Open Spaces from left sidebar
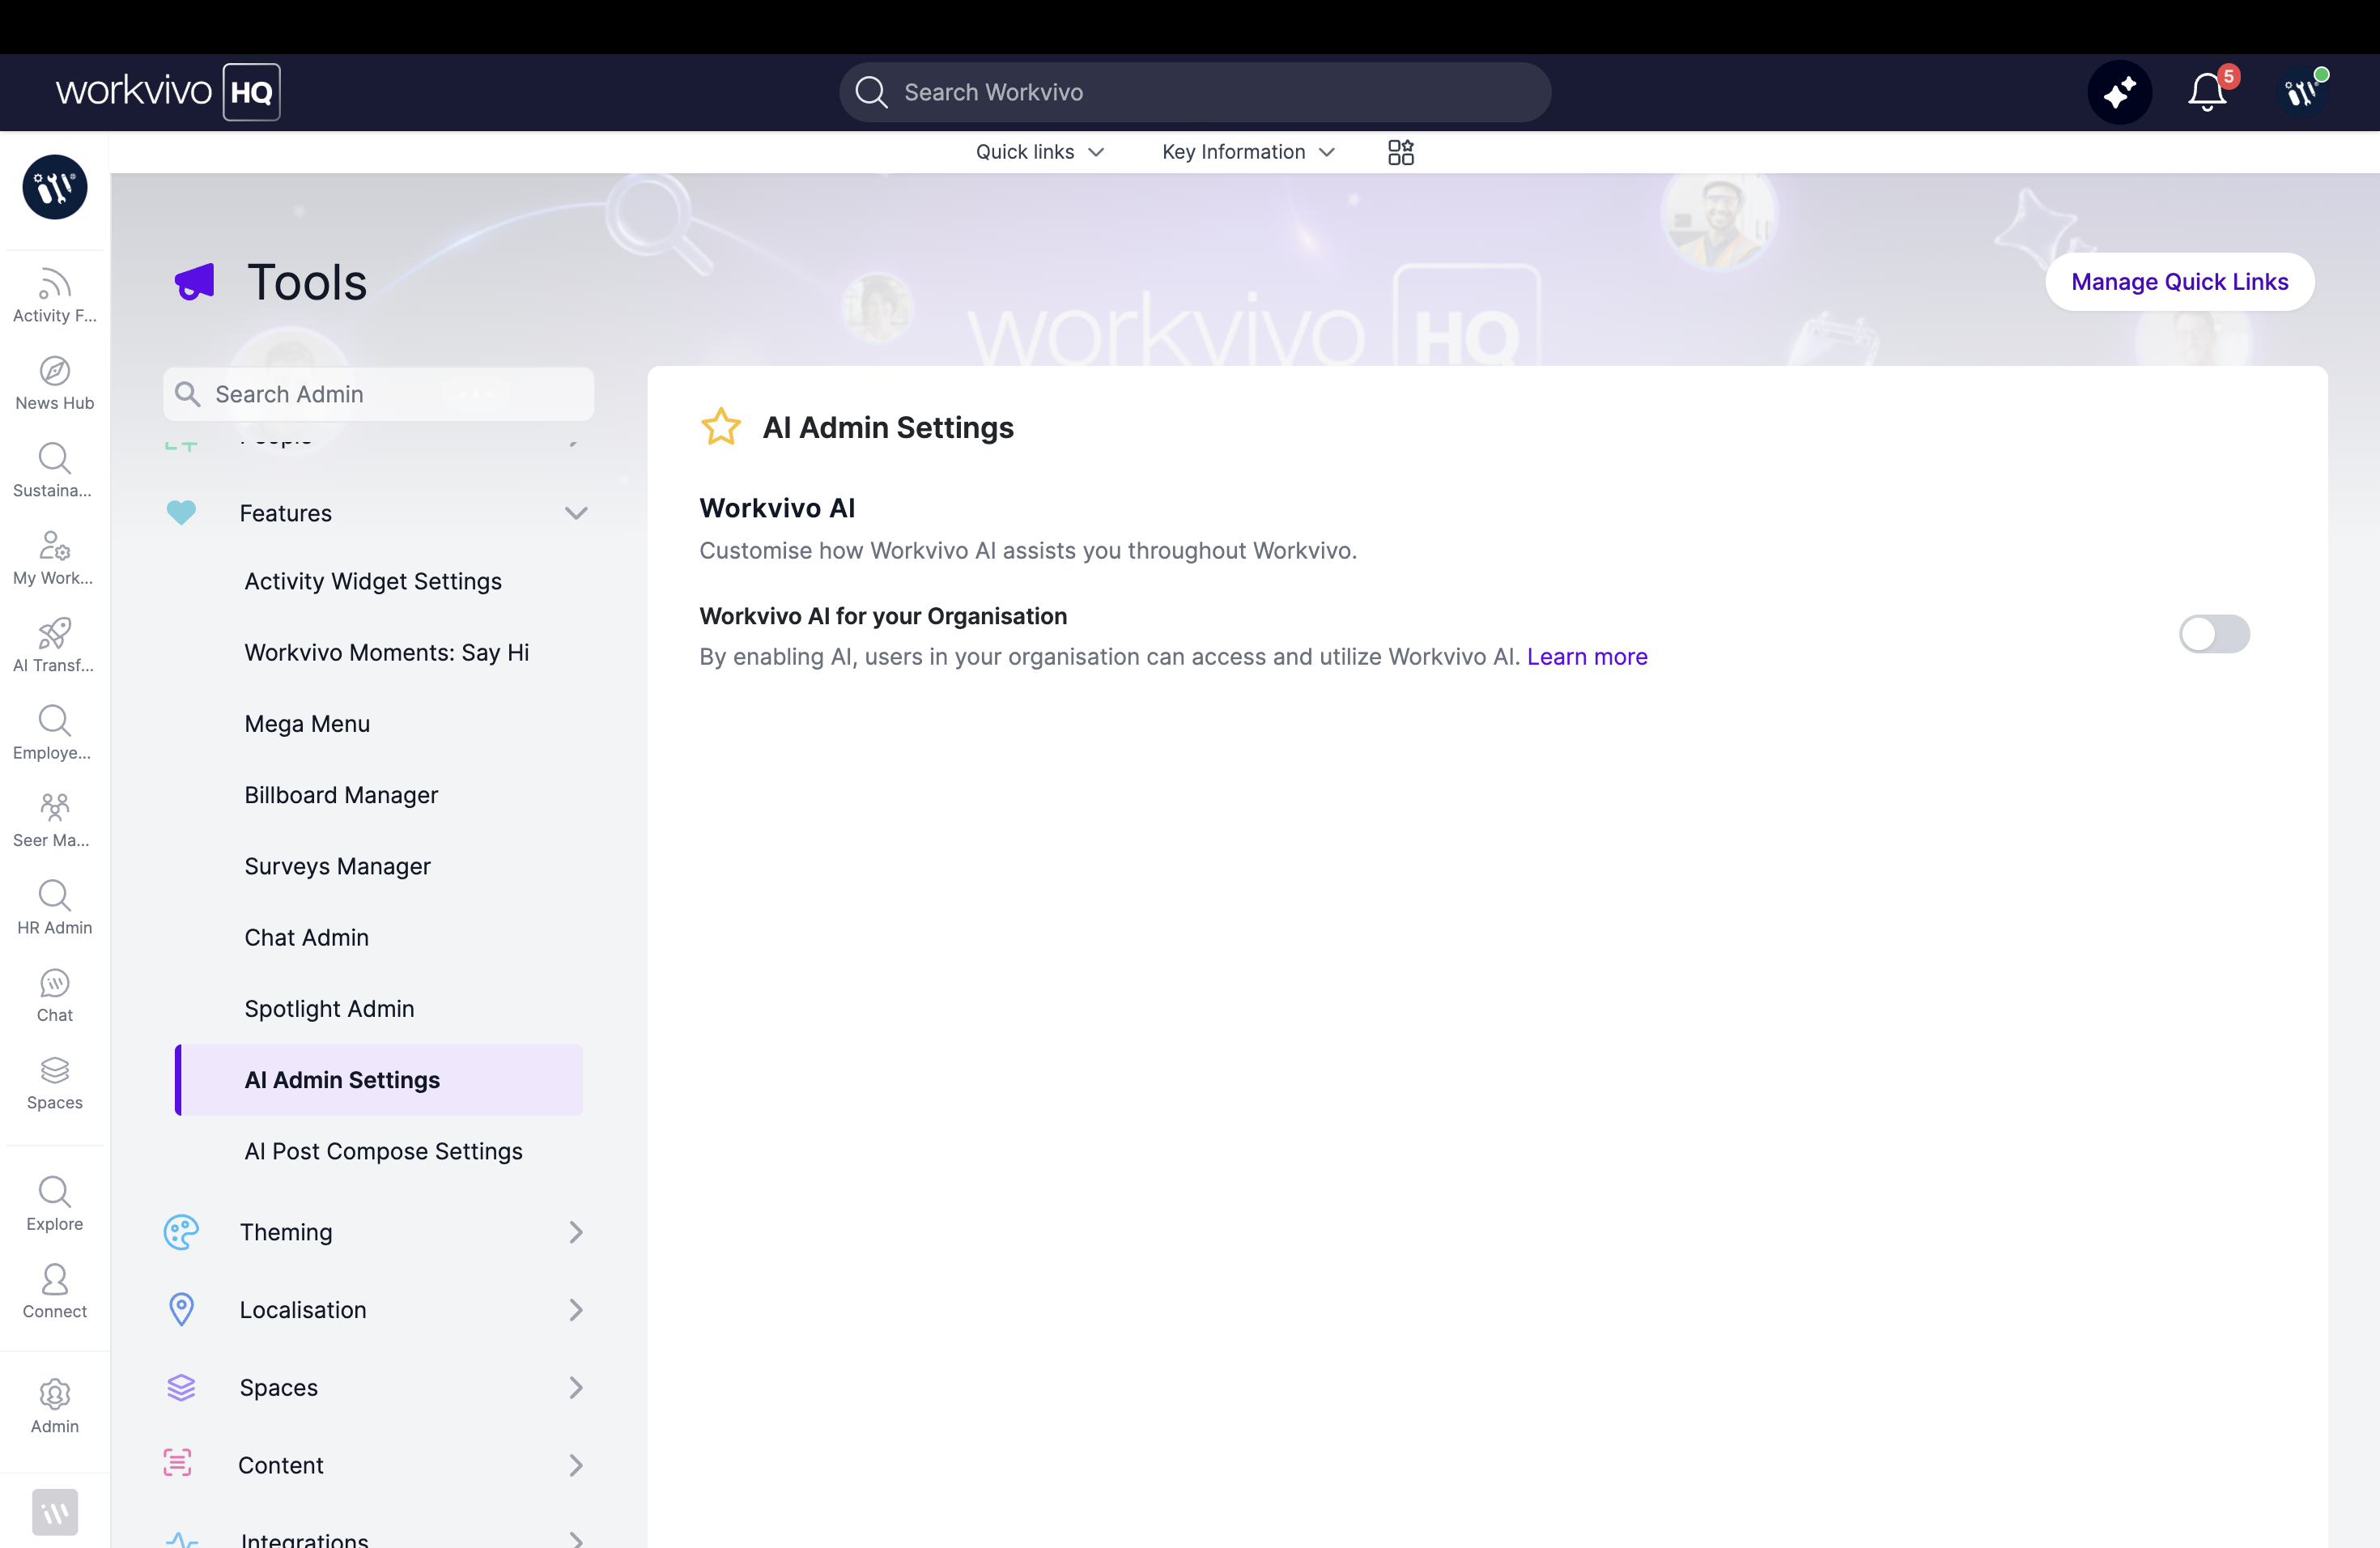 (x=55, y=1083)
